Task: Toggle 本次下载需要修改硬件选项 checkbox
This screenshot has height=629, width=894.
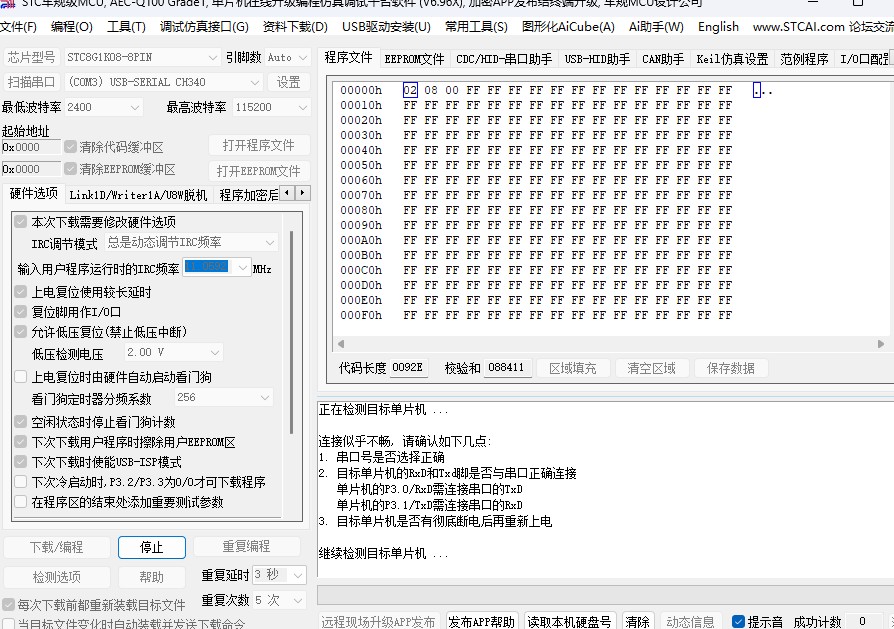Action: click(x=21, y=221)
